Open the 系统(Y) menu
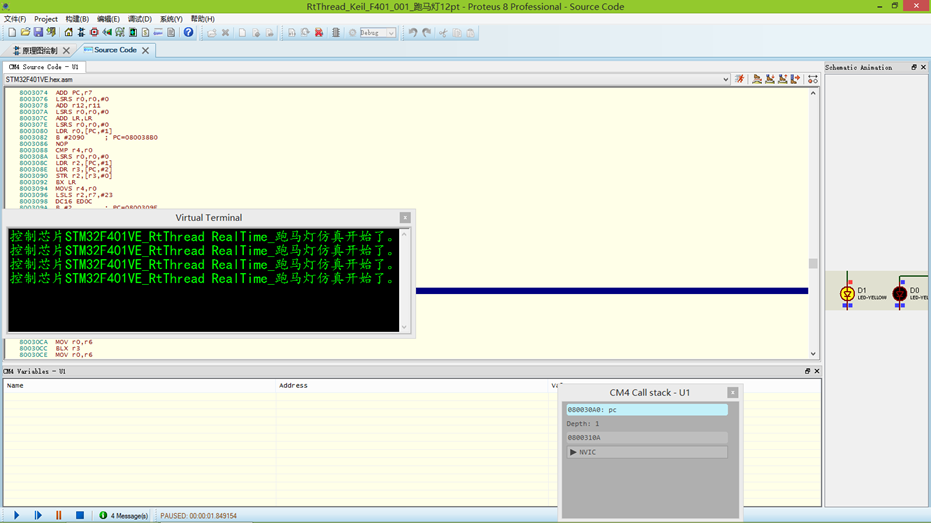931x523 pixels. (171, 19)
